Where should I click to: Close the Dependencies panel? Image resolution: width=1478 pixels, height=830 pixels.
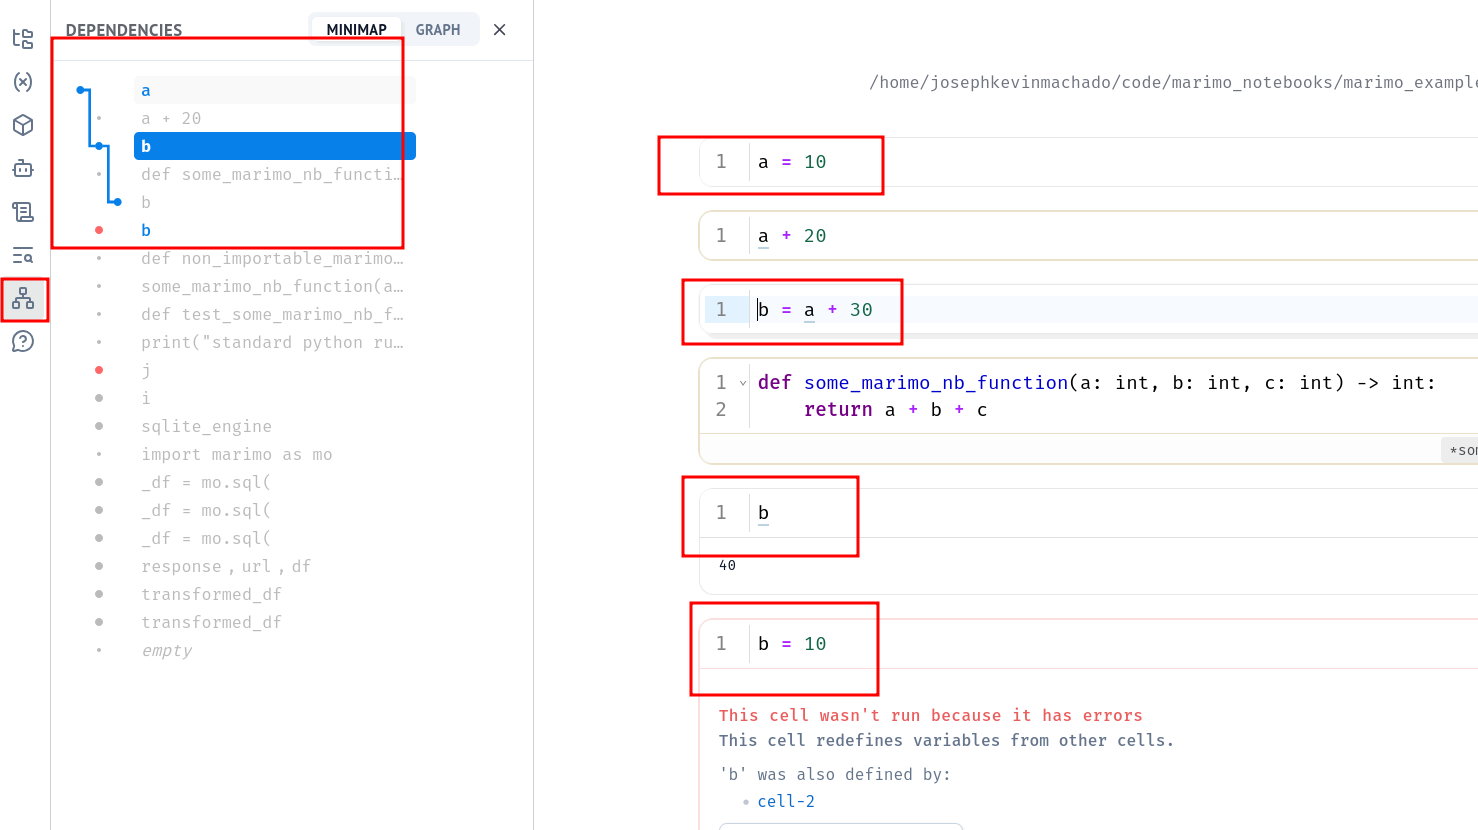tap(500, 30)
